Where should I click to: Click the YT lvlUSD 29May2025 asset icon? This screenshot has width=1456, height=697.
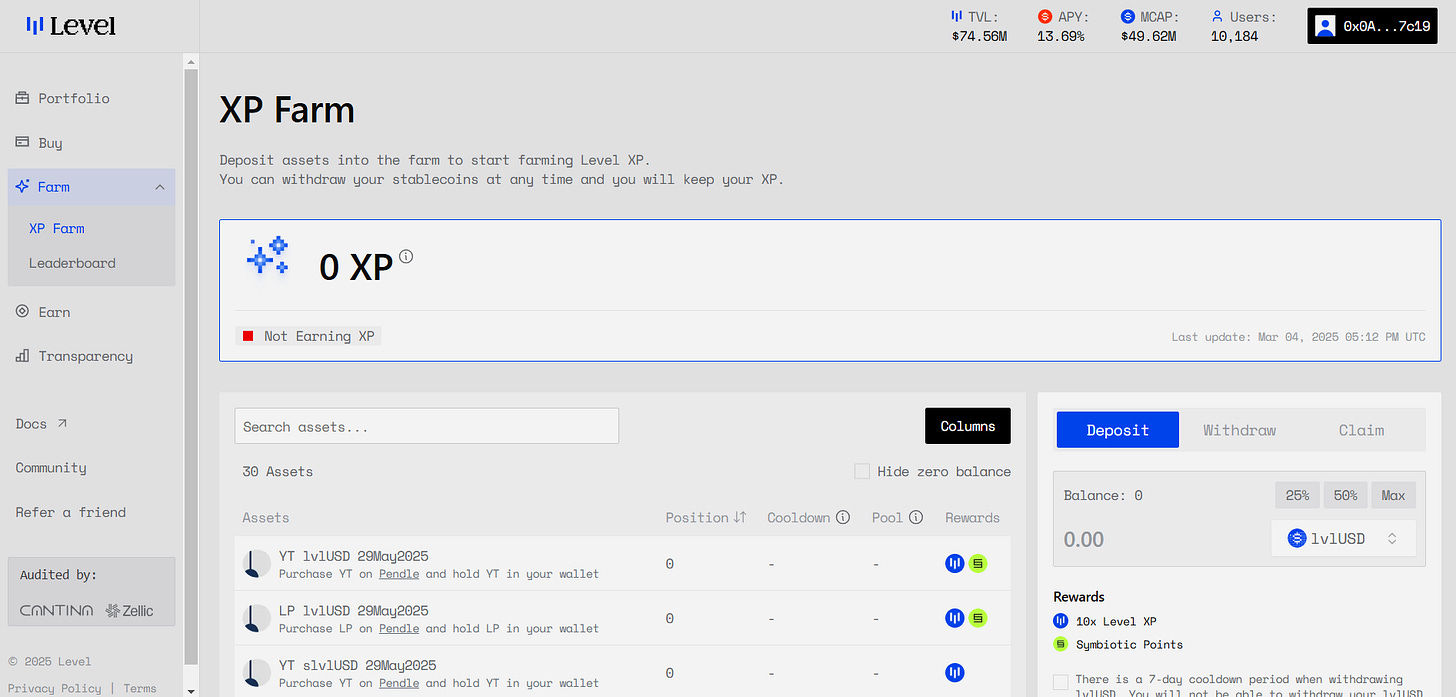[x=257, y=564]
